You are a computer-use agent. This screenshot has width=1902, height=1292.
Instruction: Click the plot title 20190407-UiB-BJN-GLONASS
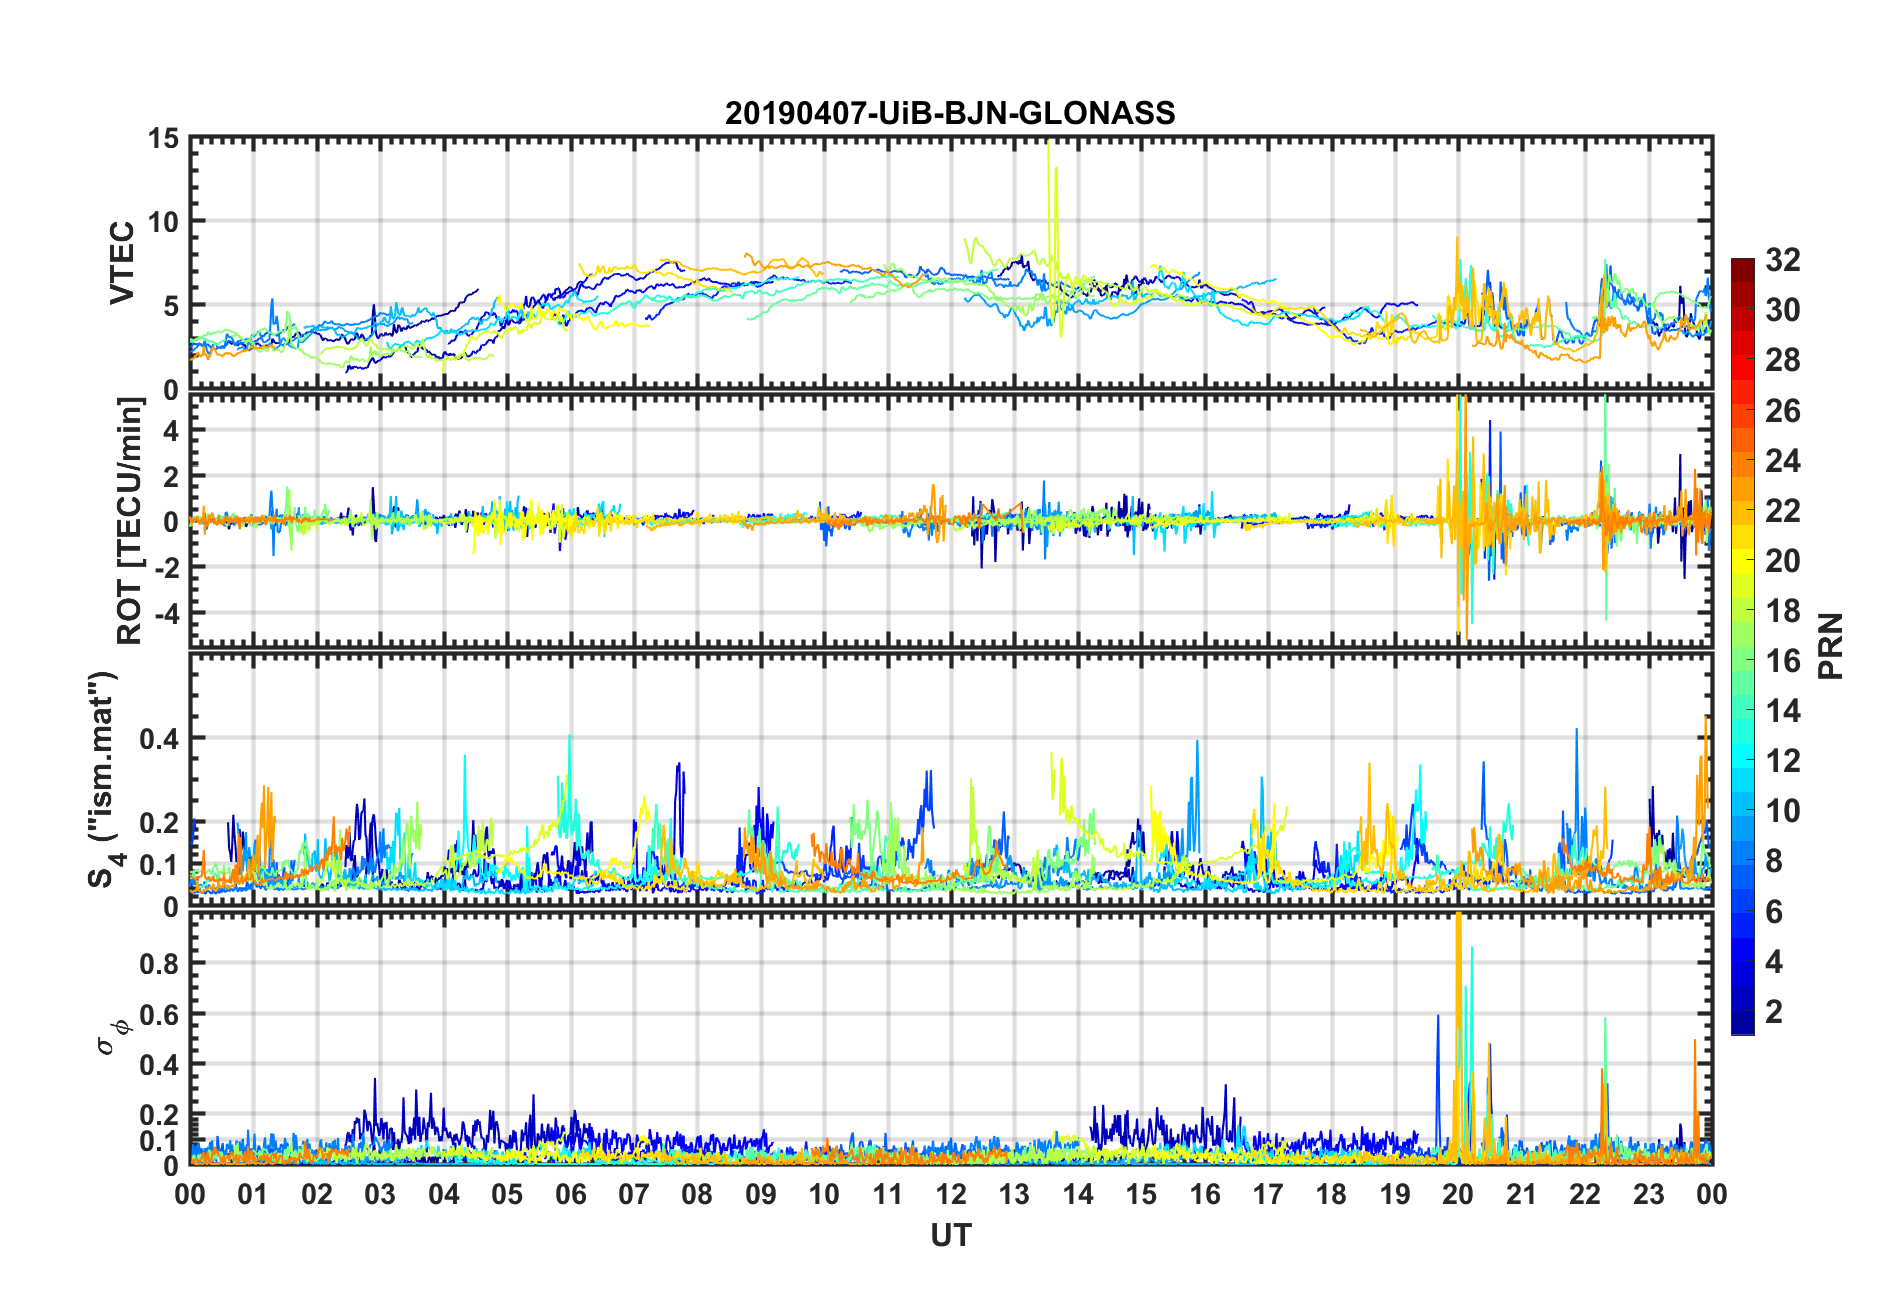(950, 113)
